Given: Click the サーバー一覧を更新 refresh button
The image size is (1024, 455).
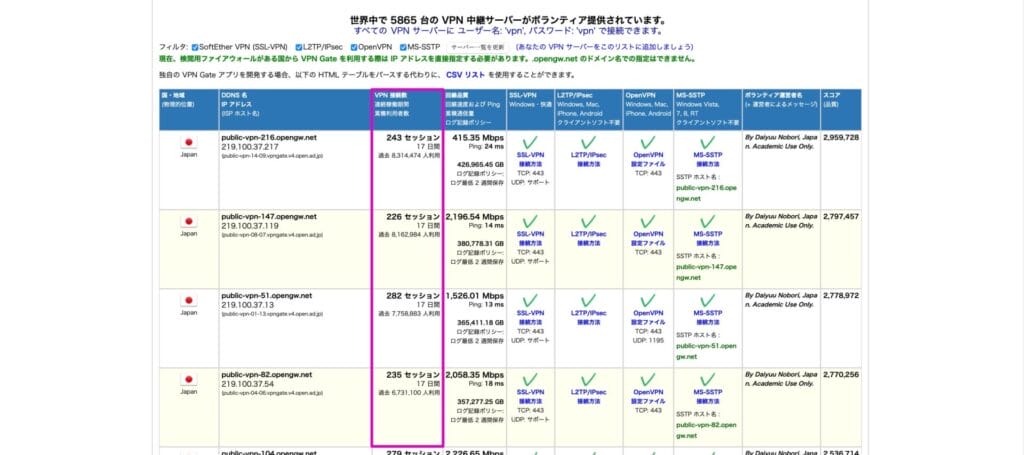Looking at the screenshot, I should click(477, 48).
